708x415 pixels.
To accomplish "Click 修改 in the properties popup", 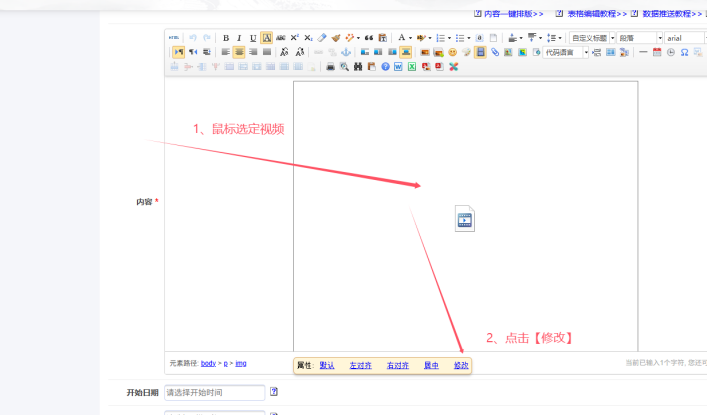I will coord(460,366).
